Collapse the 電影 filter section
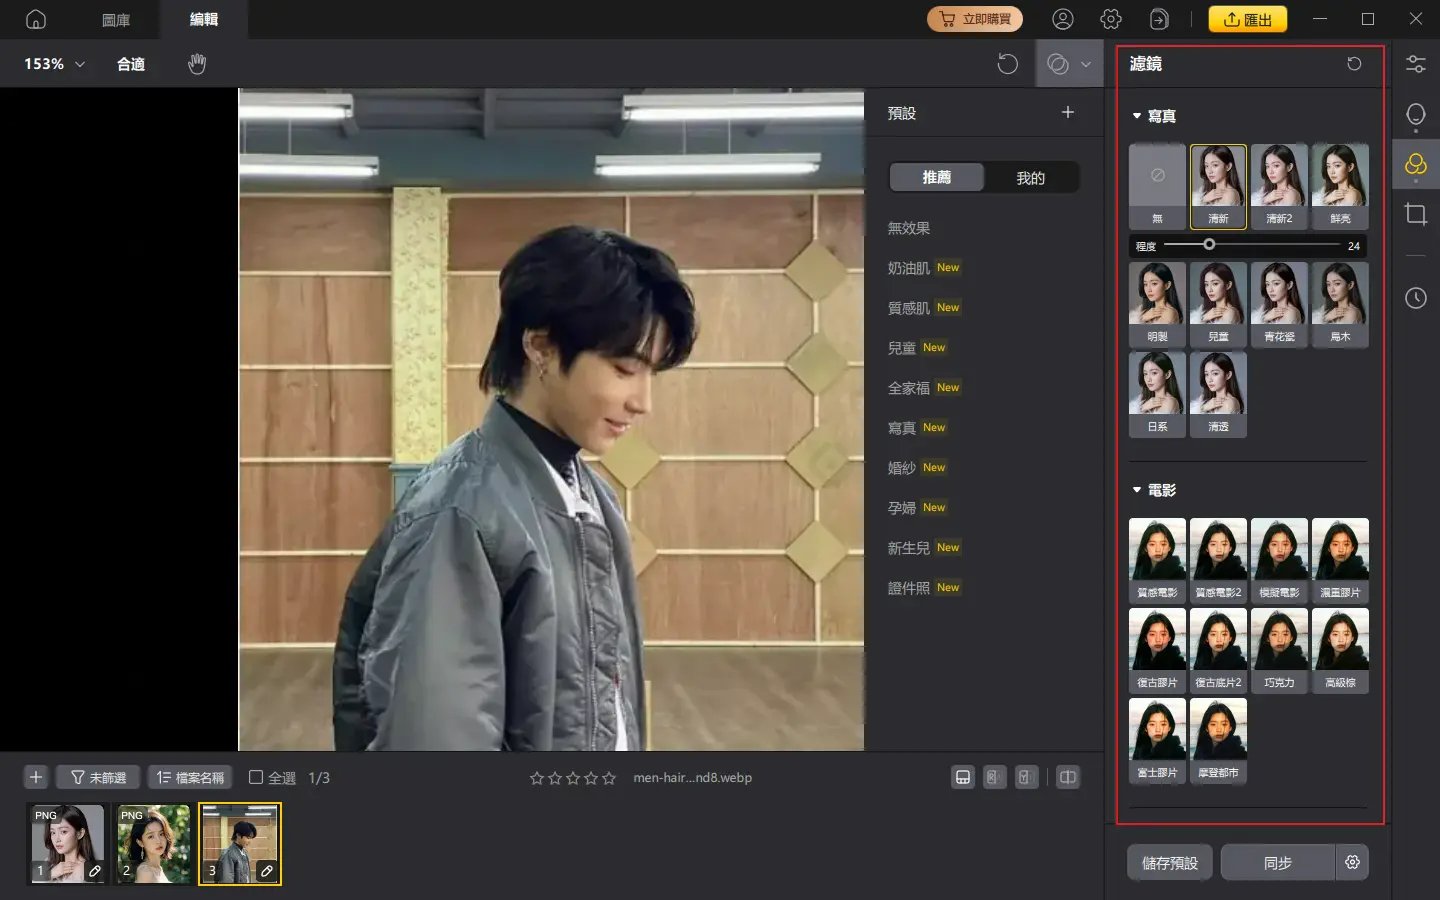The width and height of the screenshot is (1440, 900). (x=1137, y=490)
